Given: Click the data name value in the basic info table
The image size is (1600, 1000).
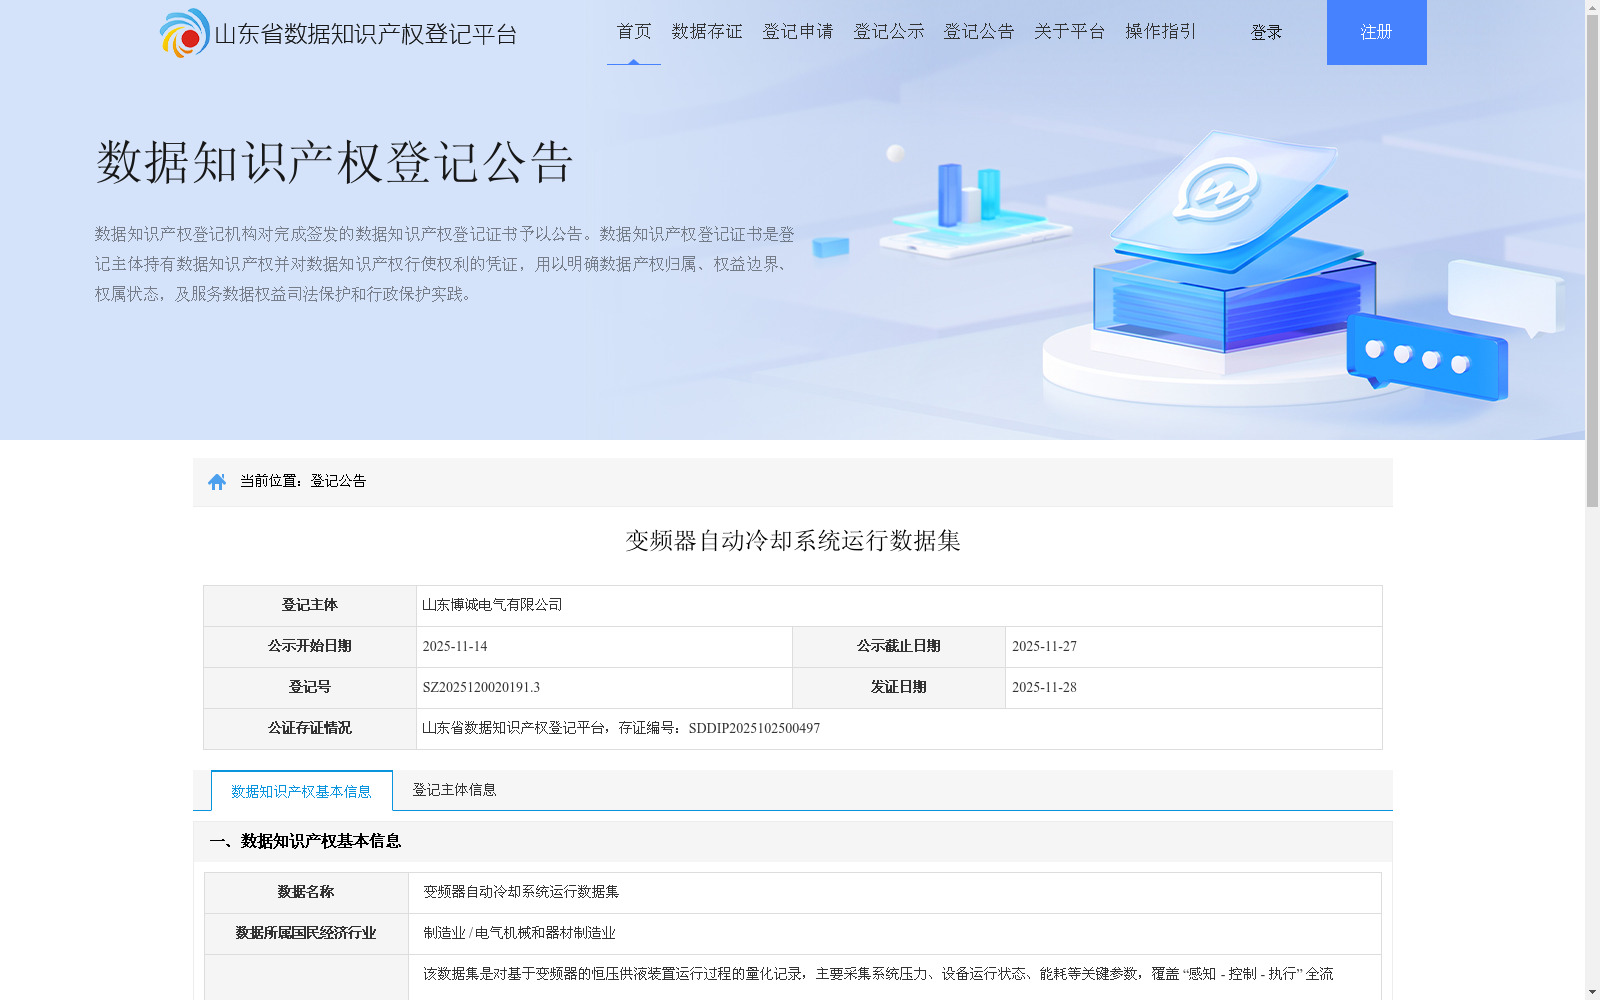Looking at the screenshot, I should click(x=521, y=892).
